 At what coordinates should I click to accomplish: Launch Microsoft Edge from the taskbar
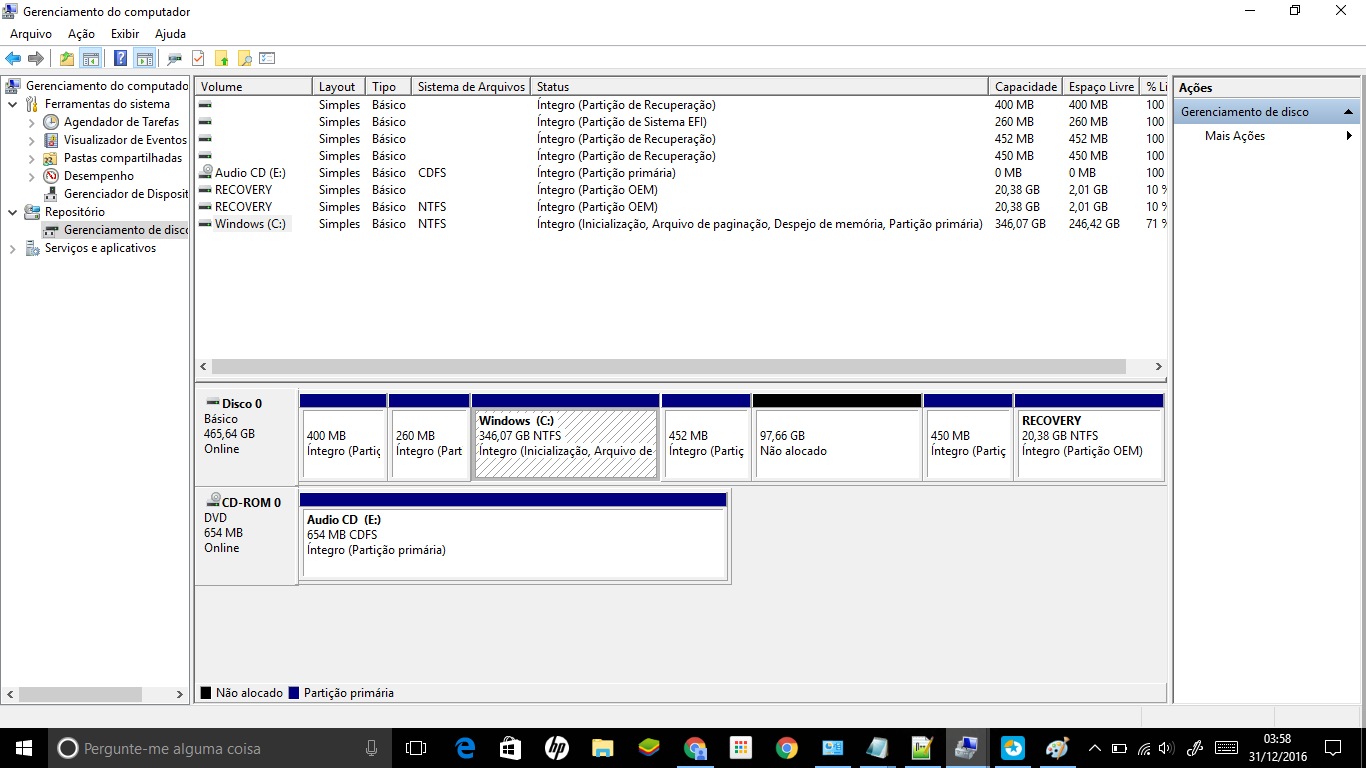(465, 748)
